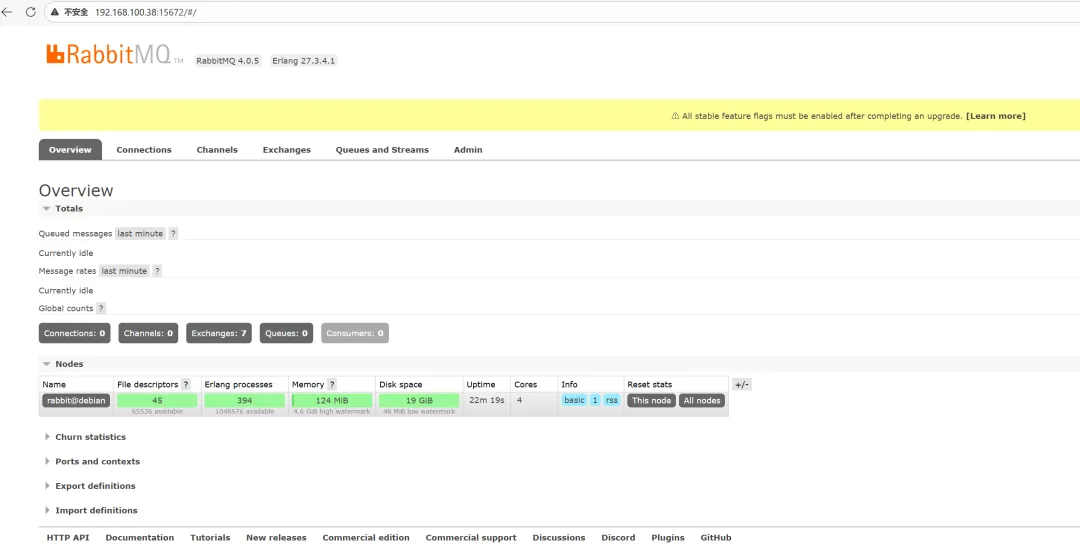1080x557 pixels.
Task: Change Queued messages last minute range
Action: (141, 234)
